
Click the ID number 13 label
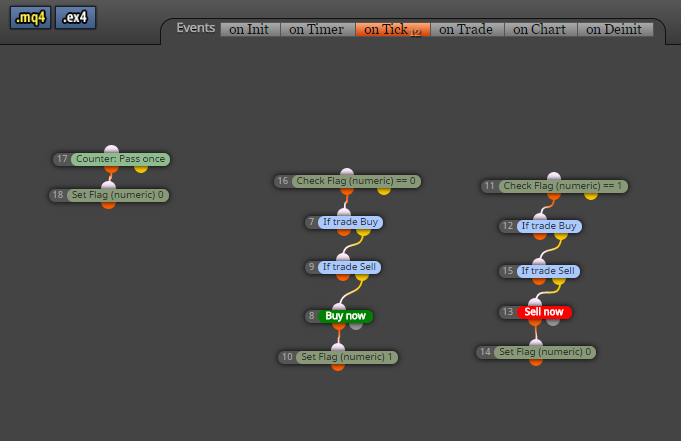(508, 312)
